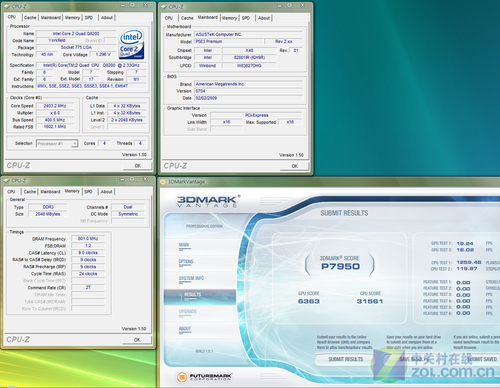
Task: Open OPTIONS in the 3DMark sidebar
Action: [x=186, y=262]
